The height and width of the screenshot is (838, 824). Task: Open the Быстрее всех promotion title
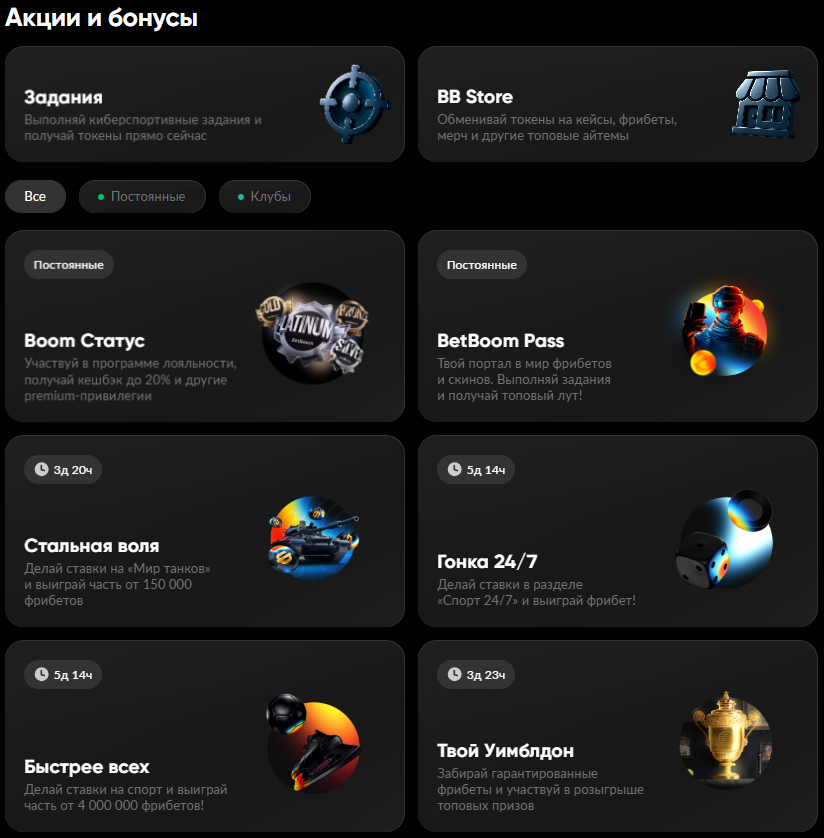(x=87, y=767)
